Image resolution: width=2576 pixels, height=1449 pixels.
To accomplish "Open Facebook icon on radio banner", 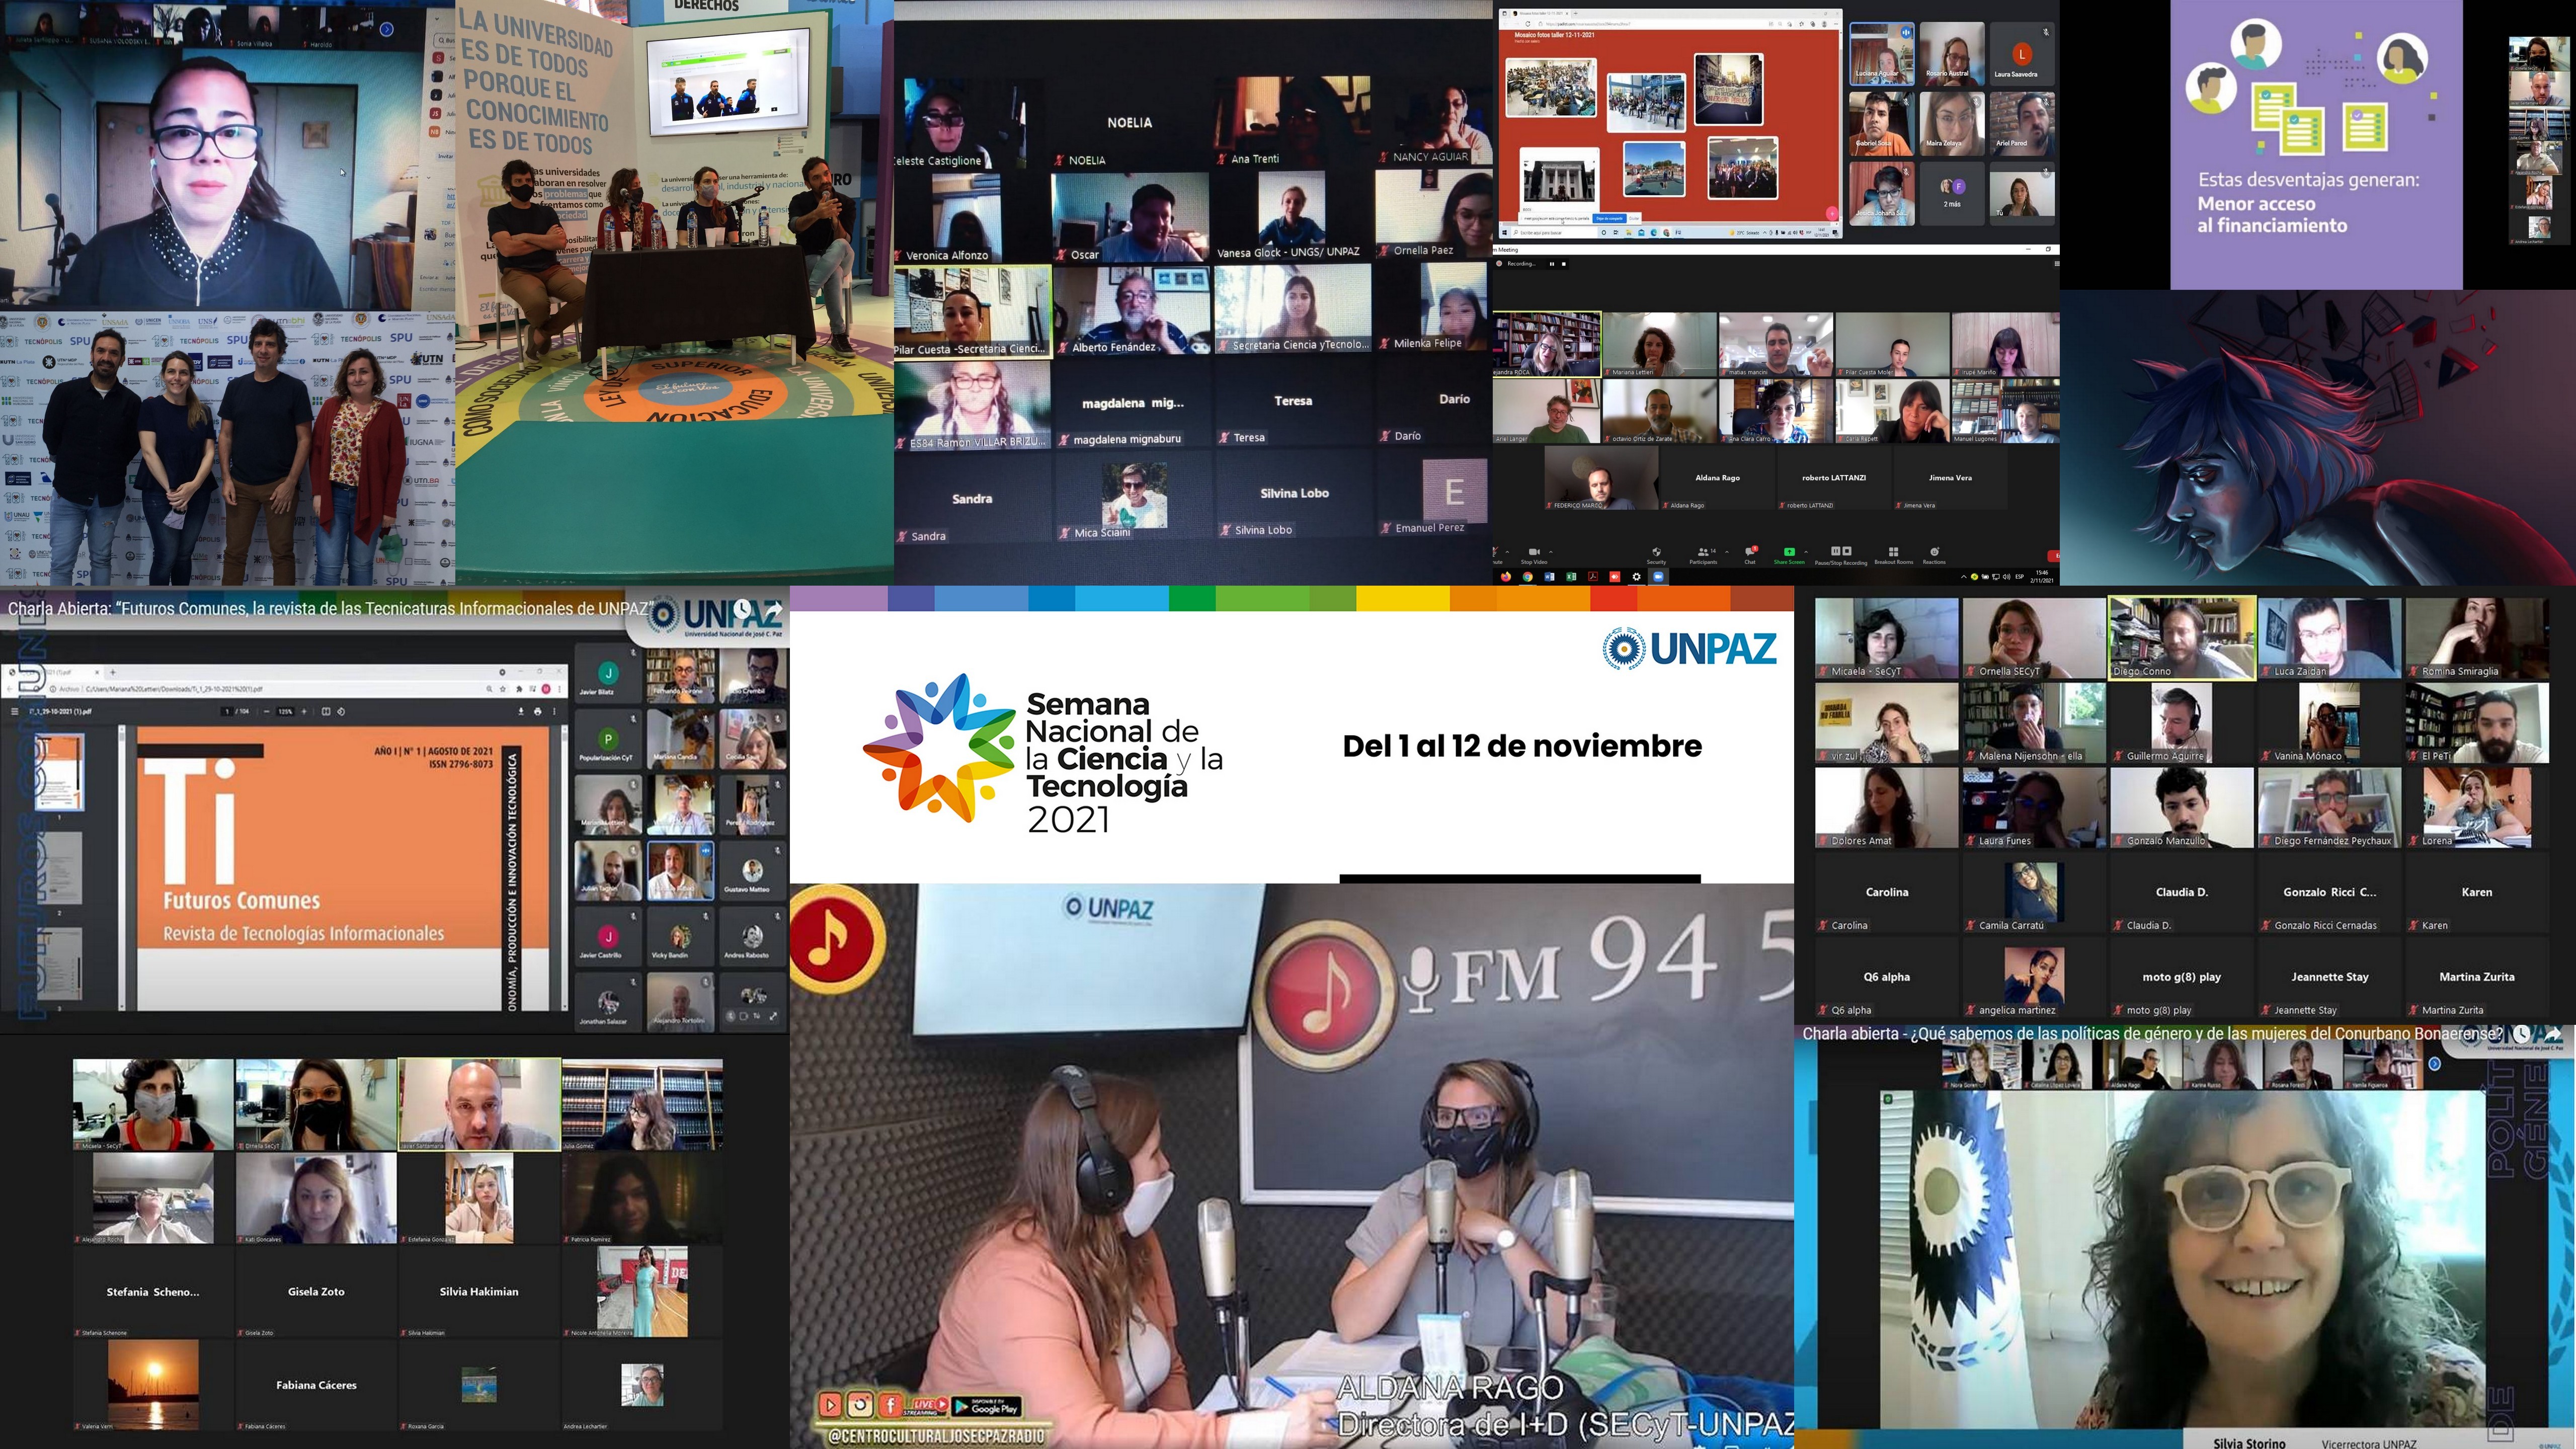I will click(x=891, y=1406).
